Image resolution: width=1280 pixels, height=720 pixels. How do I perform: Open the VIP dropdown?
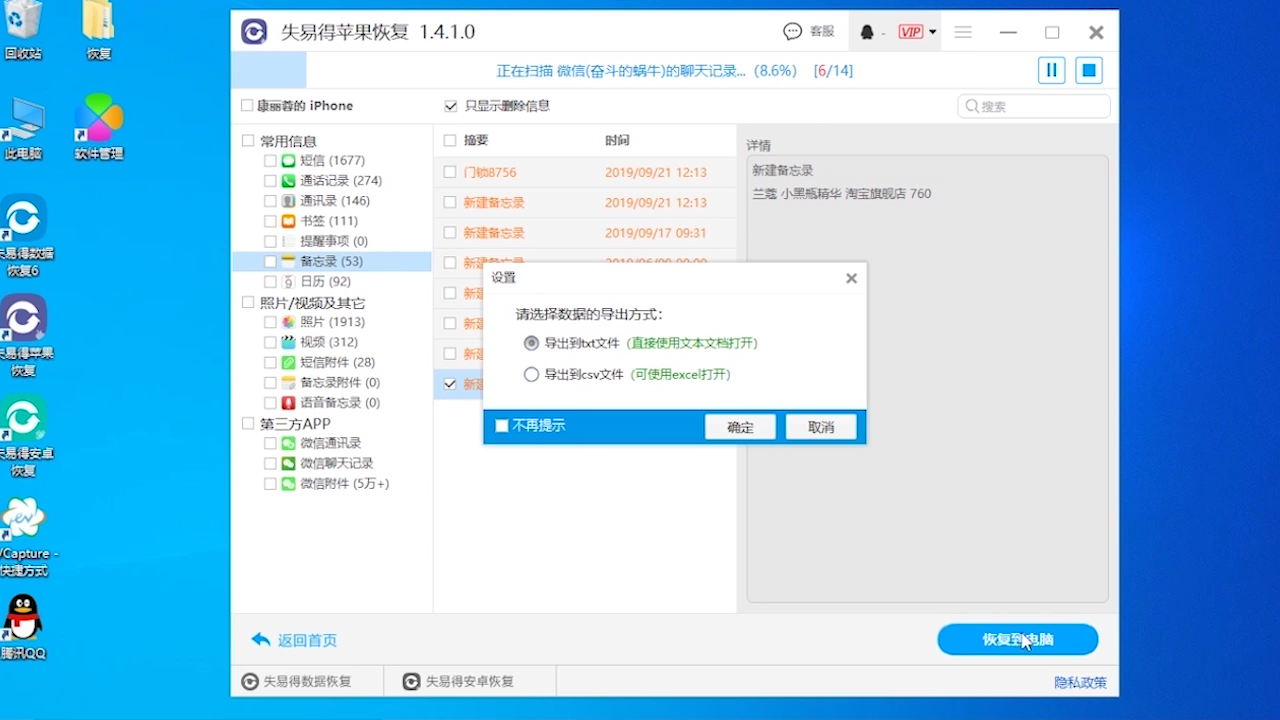(917, 32)
